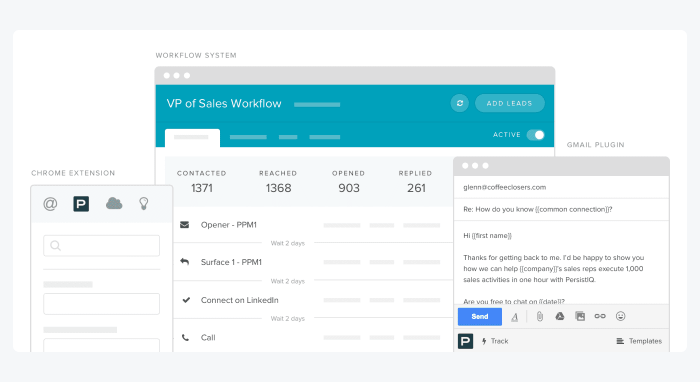Toggle the ACTIVE workflow switch
The height and width of the screenshot is (382, 700).
click(536, 135)
